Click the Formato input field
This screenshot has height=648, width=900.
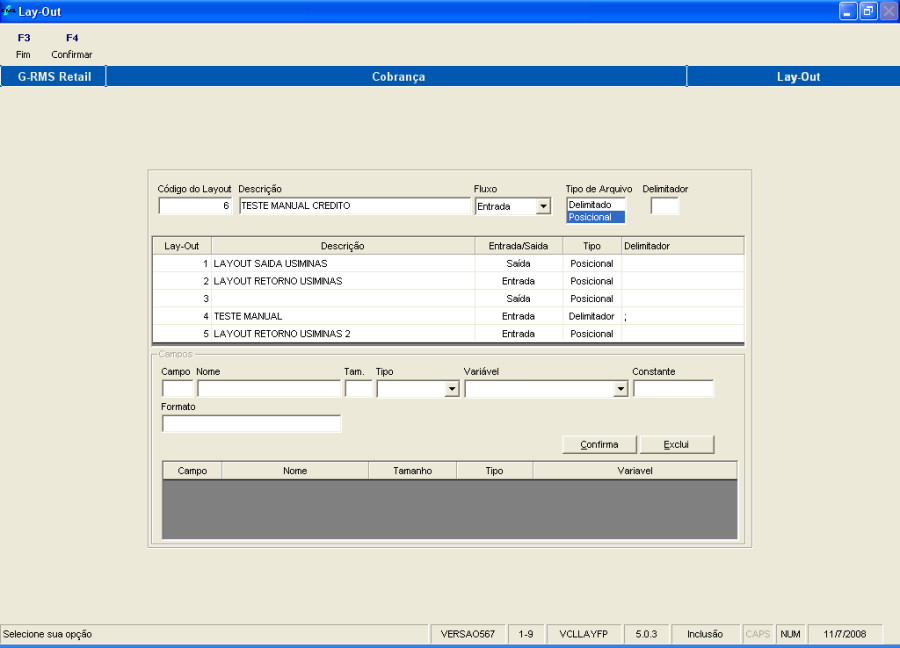click(251, 424)
